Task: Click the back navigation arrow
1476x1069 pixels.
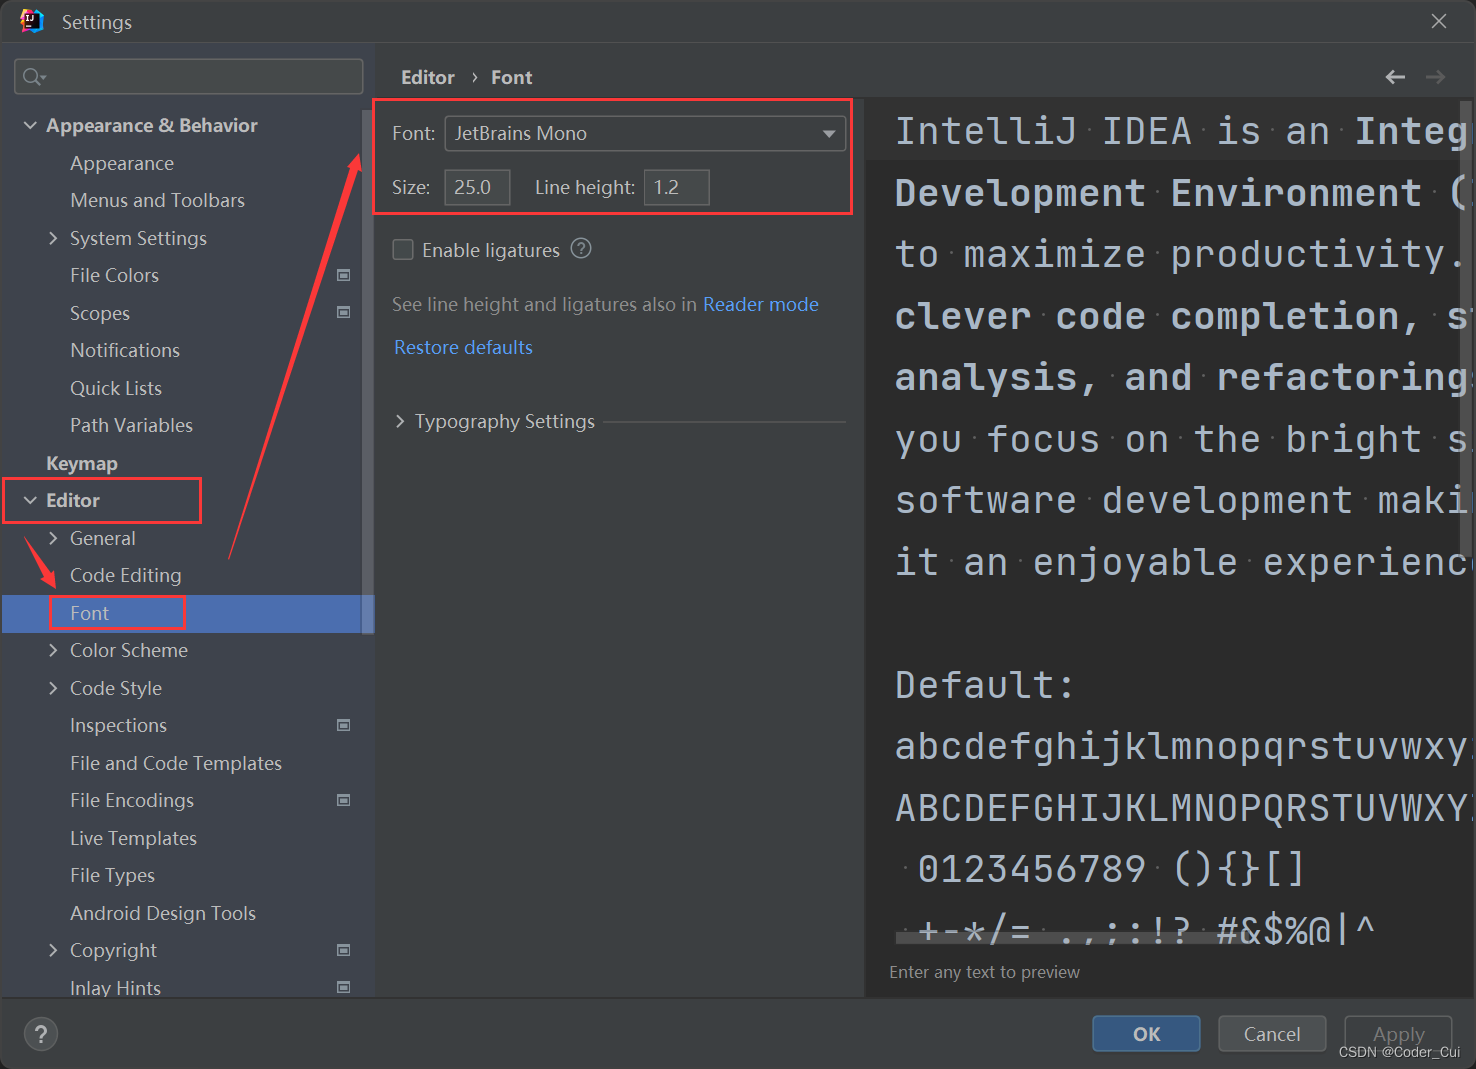Action: point(1395,77)
